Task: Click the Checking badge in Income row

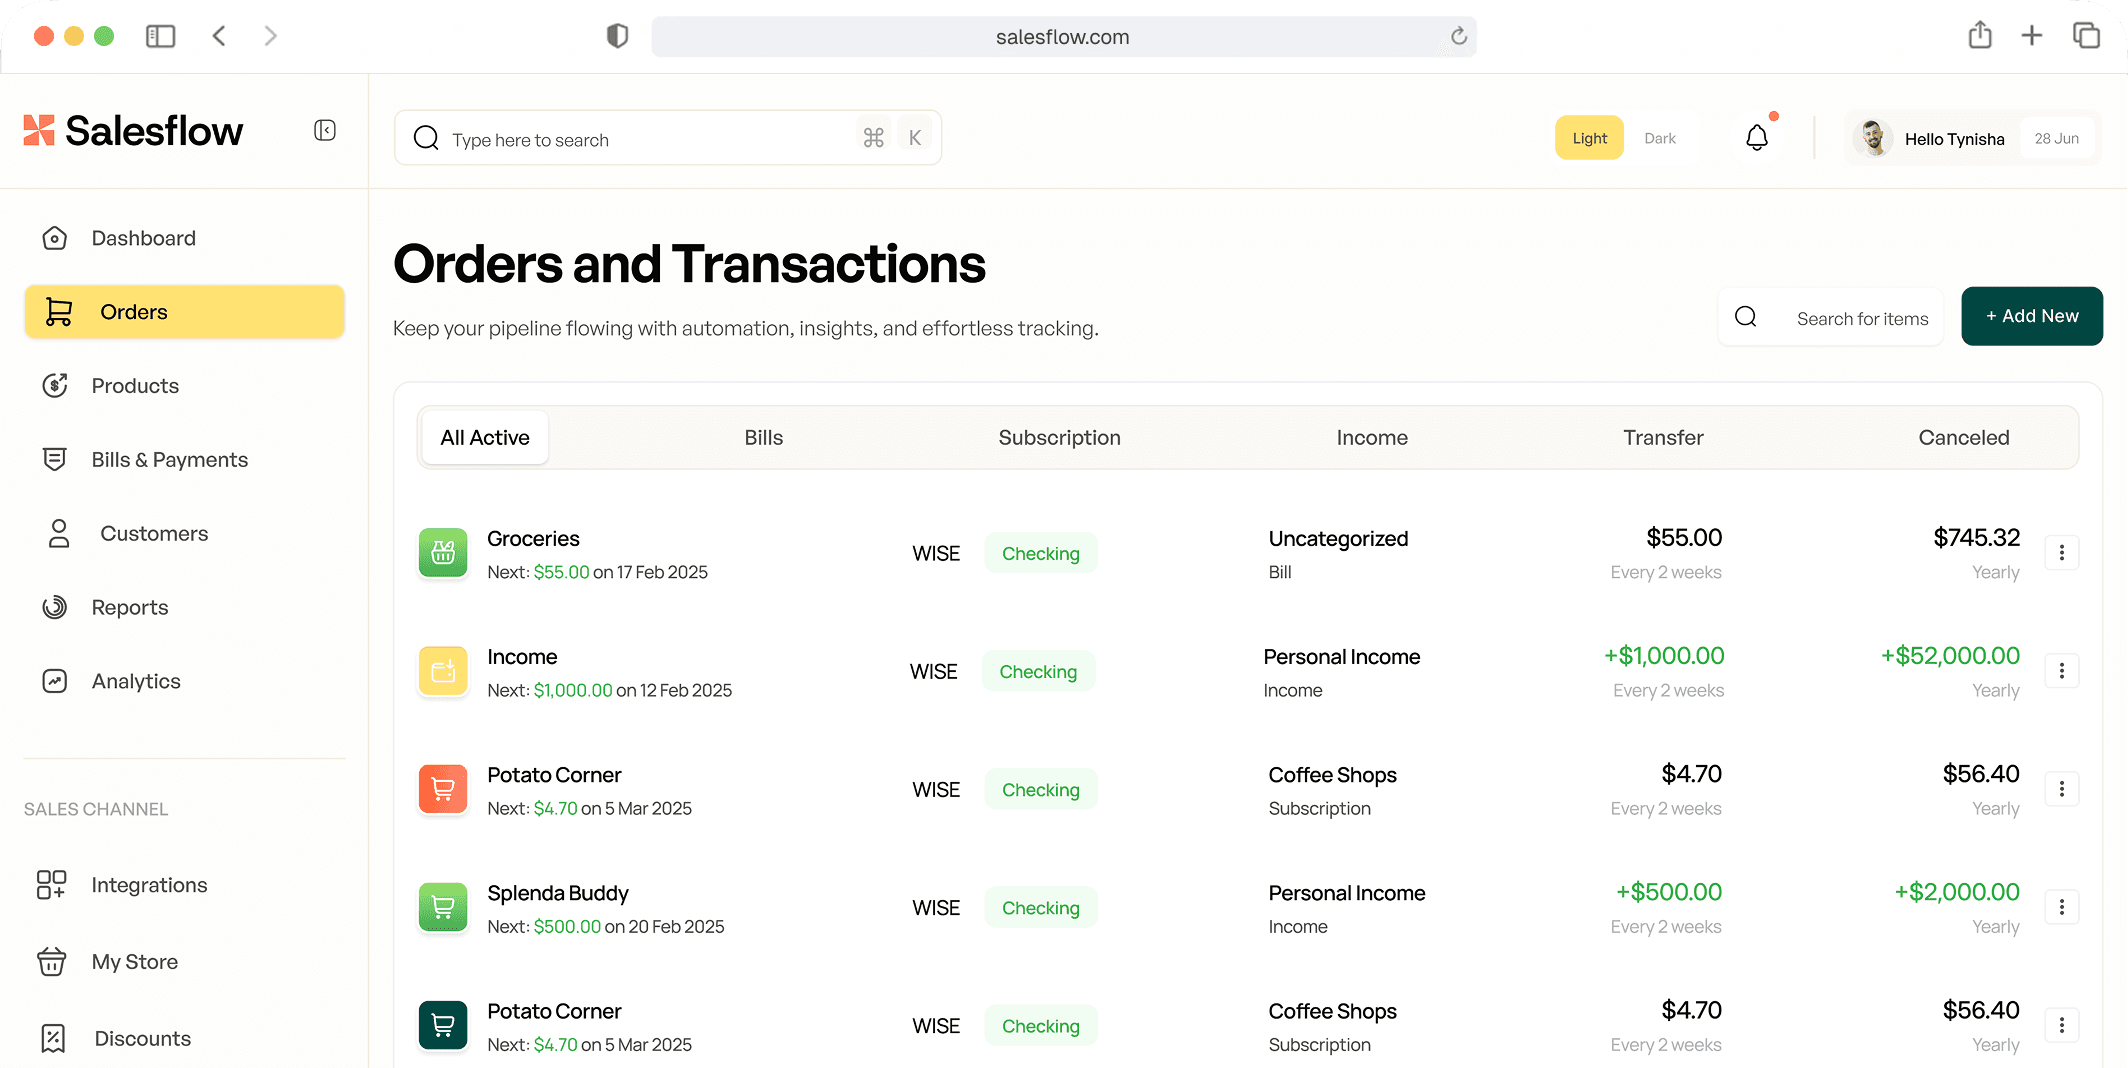Action: pos(1038,671)
